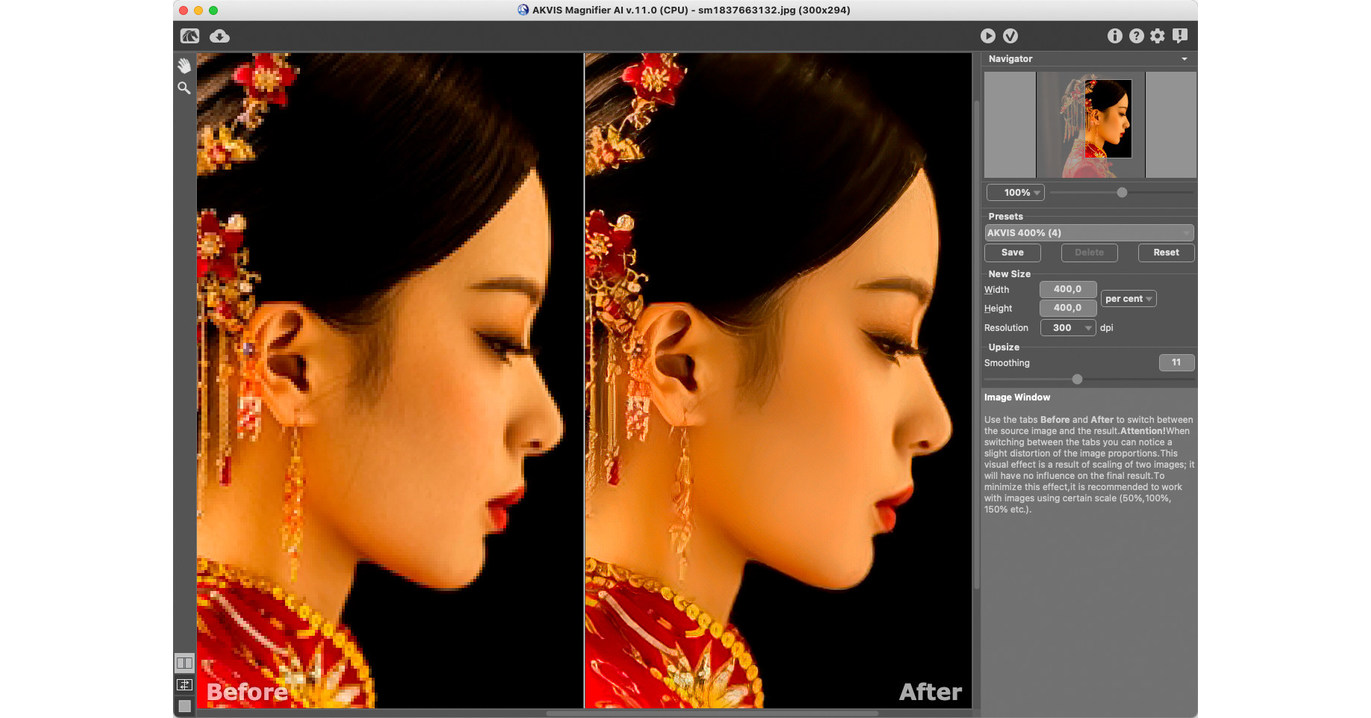Open the 100% zoom level dropdown
Viewport: 1371px width, 718px height.
(x=1015, y=192)
